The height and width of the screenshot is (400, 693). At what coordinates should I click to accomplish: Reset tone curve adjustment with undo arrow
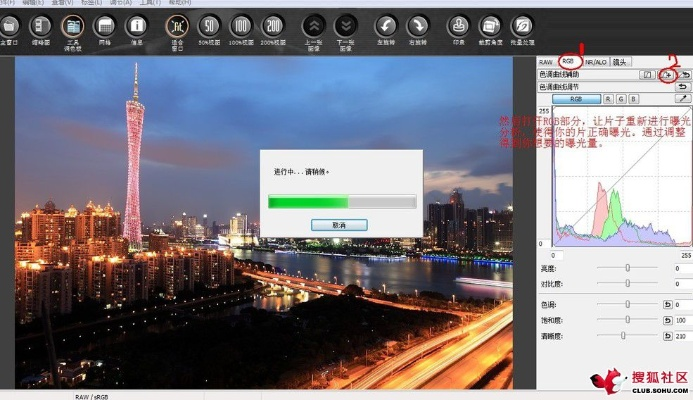683,87
